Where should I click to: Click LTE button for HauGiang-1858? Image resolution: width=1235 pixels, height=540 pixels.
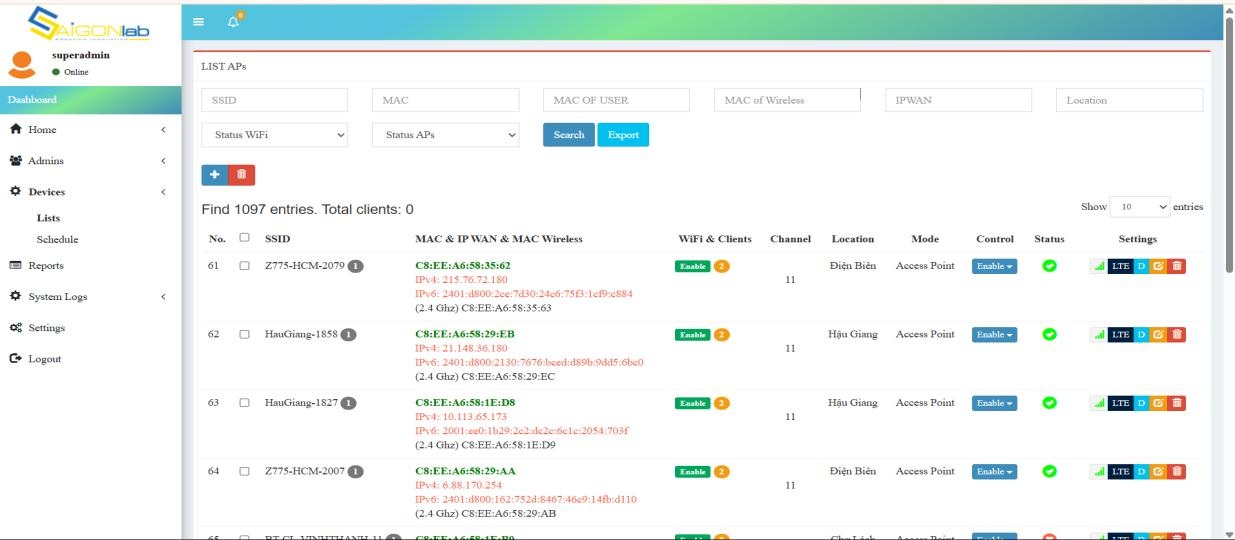1120,334
